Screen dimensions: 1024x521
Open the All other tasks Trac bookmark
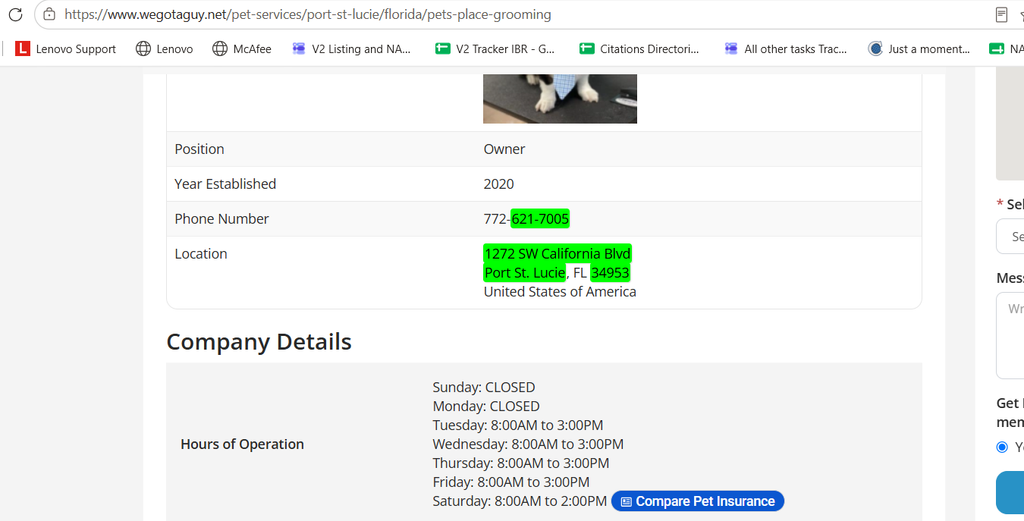[786, 48]
